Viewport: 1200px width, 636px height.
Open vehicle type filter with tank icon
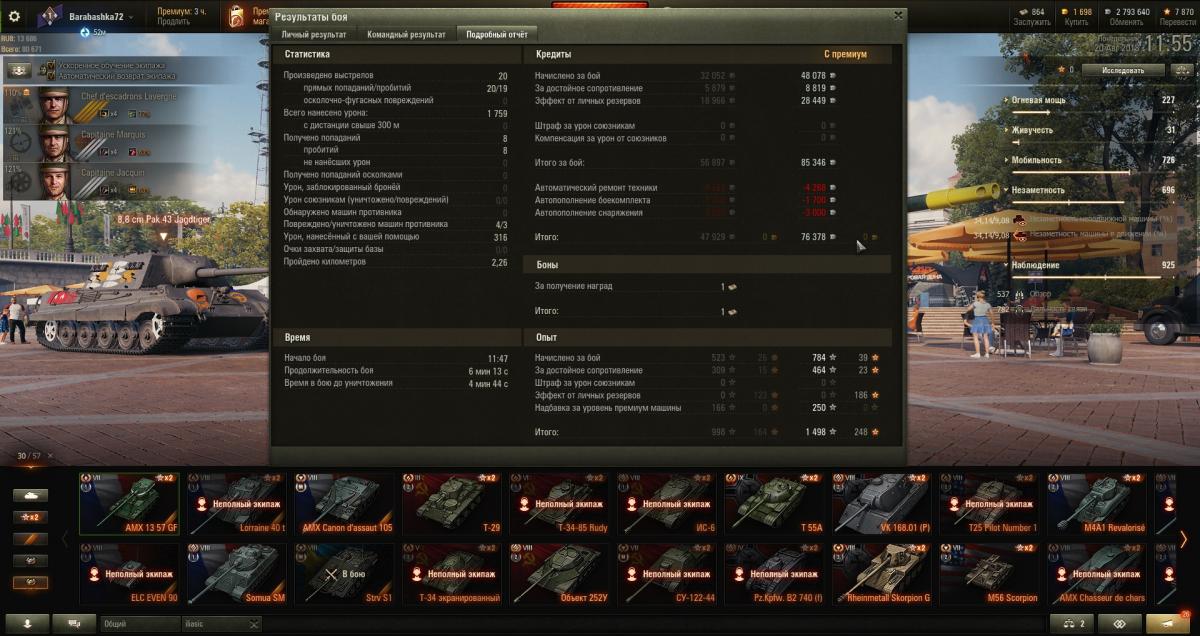tap(30, 495)
